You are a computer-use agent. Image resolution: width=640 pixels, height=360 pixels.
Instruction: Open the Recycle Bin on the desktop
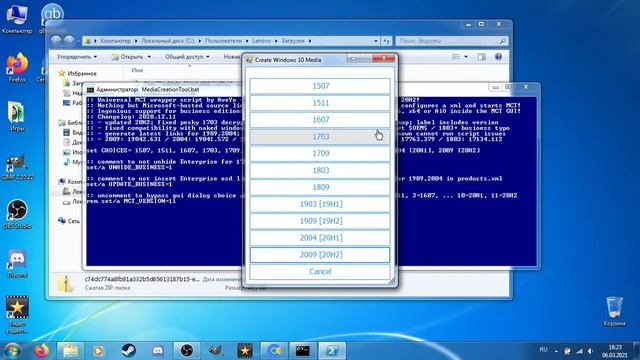pyautogui.click(x=614, y=311)
